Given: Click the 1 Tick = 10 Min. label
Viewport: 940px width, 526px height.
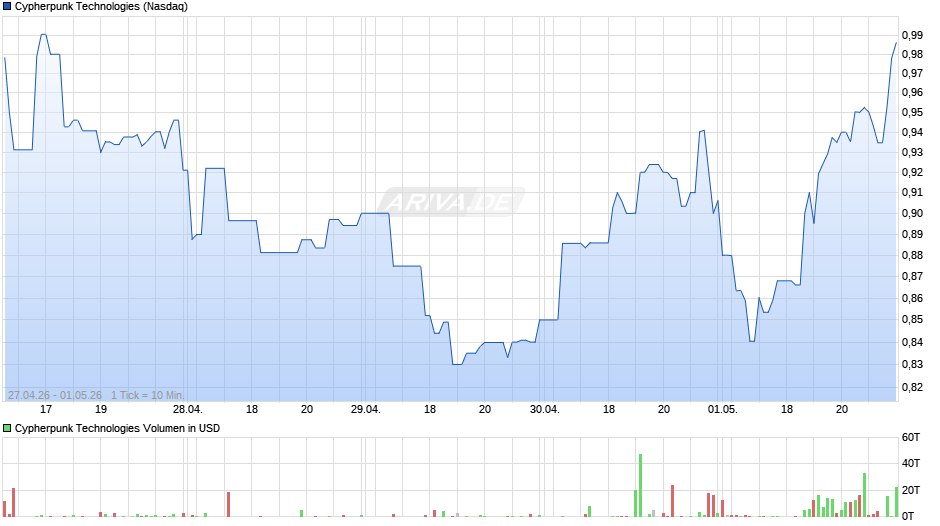Looking at the screenshot, I should pyautogui.click(x=147, y=395).
